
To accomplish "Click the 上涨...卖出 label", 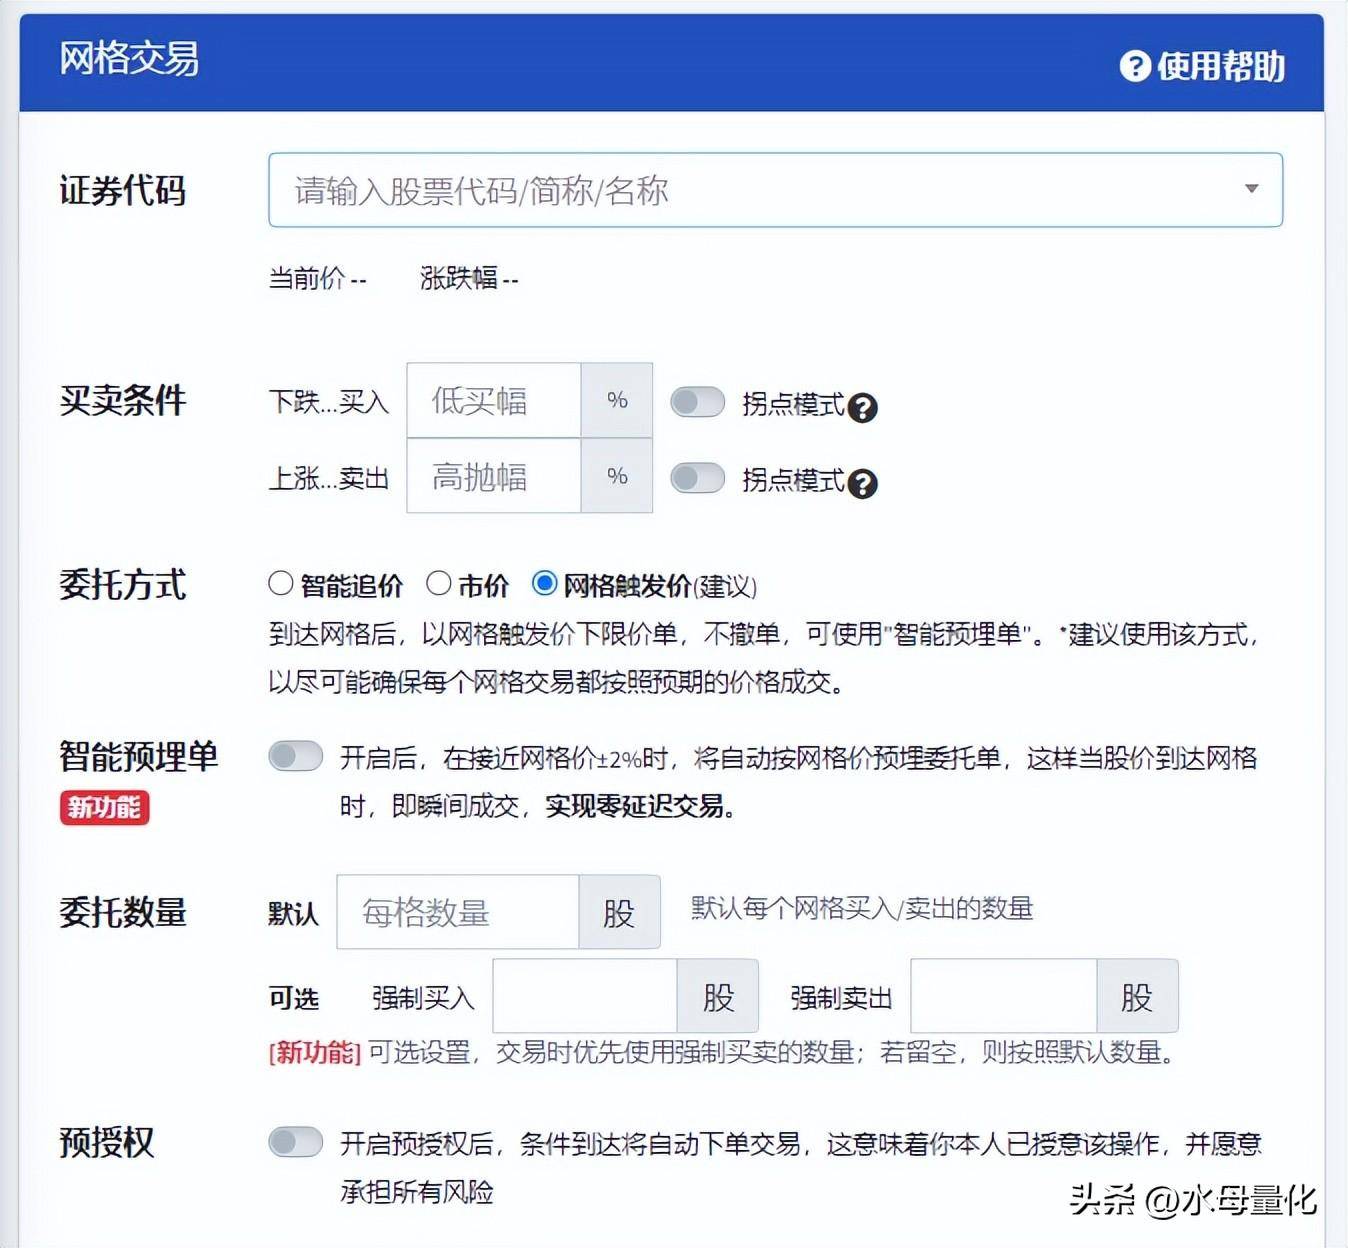I will [329, 478].
